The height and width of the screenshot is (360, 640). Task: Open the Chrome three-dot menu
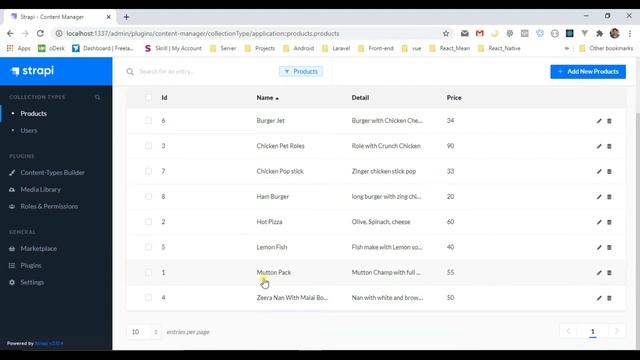[630, 33]
